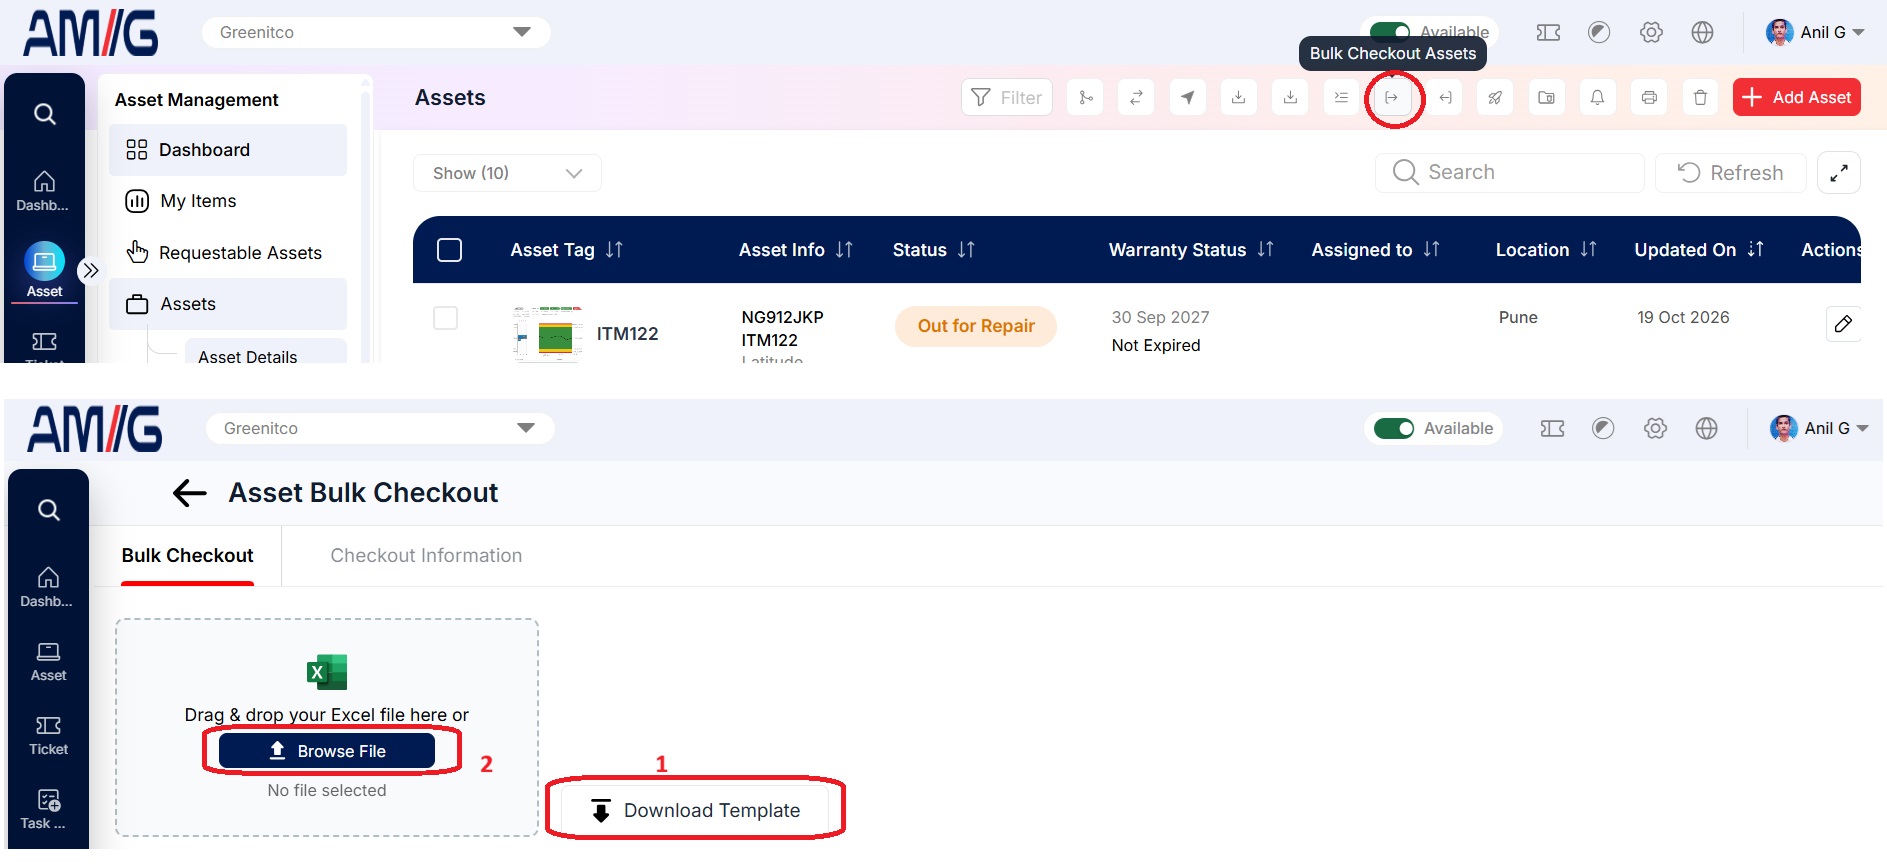The height and width of the screenshot is (868, 1887).
Task: Click the theme contrast icon on the Asset Bulk Checkout header
Action: [1603, 428]
